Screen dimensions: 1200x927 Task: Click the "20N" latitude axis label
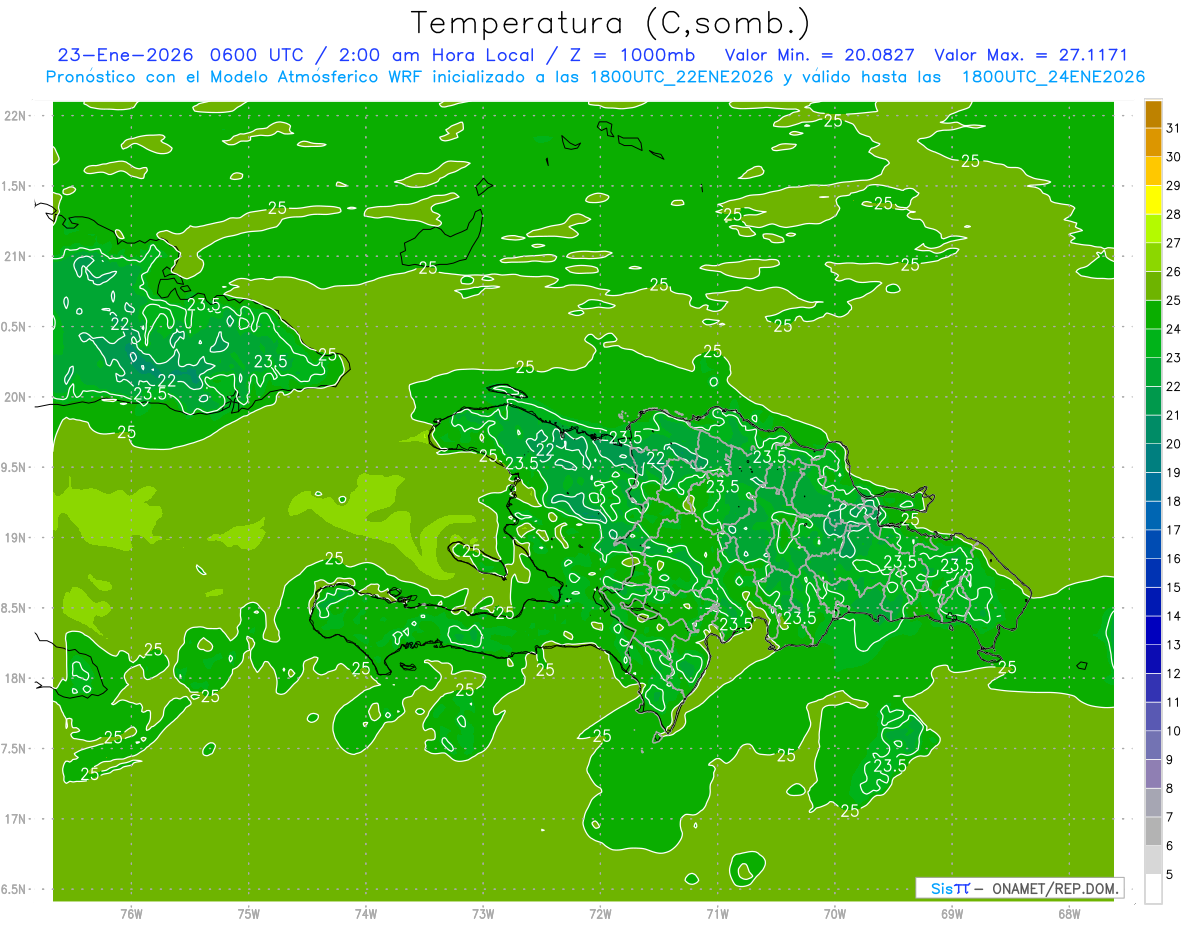17,397
